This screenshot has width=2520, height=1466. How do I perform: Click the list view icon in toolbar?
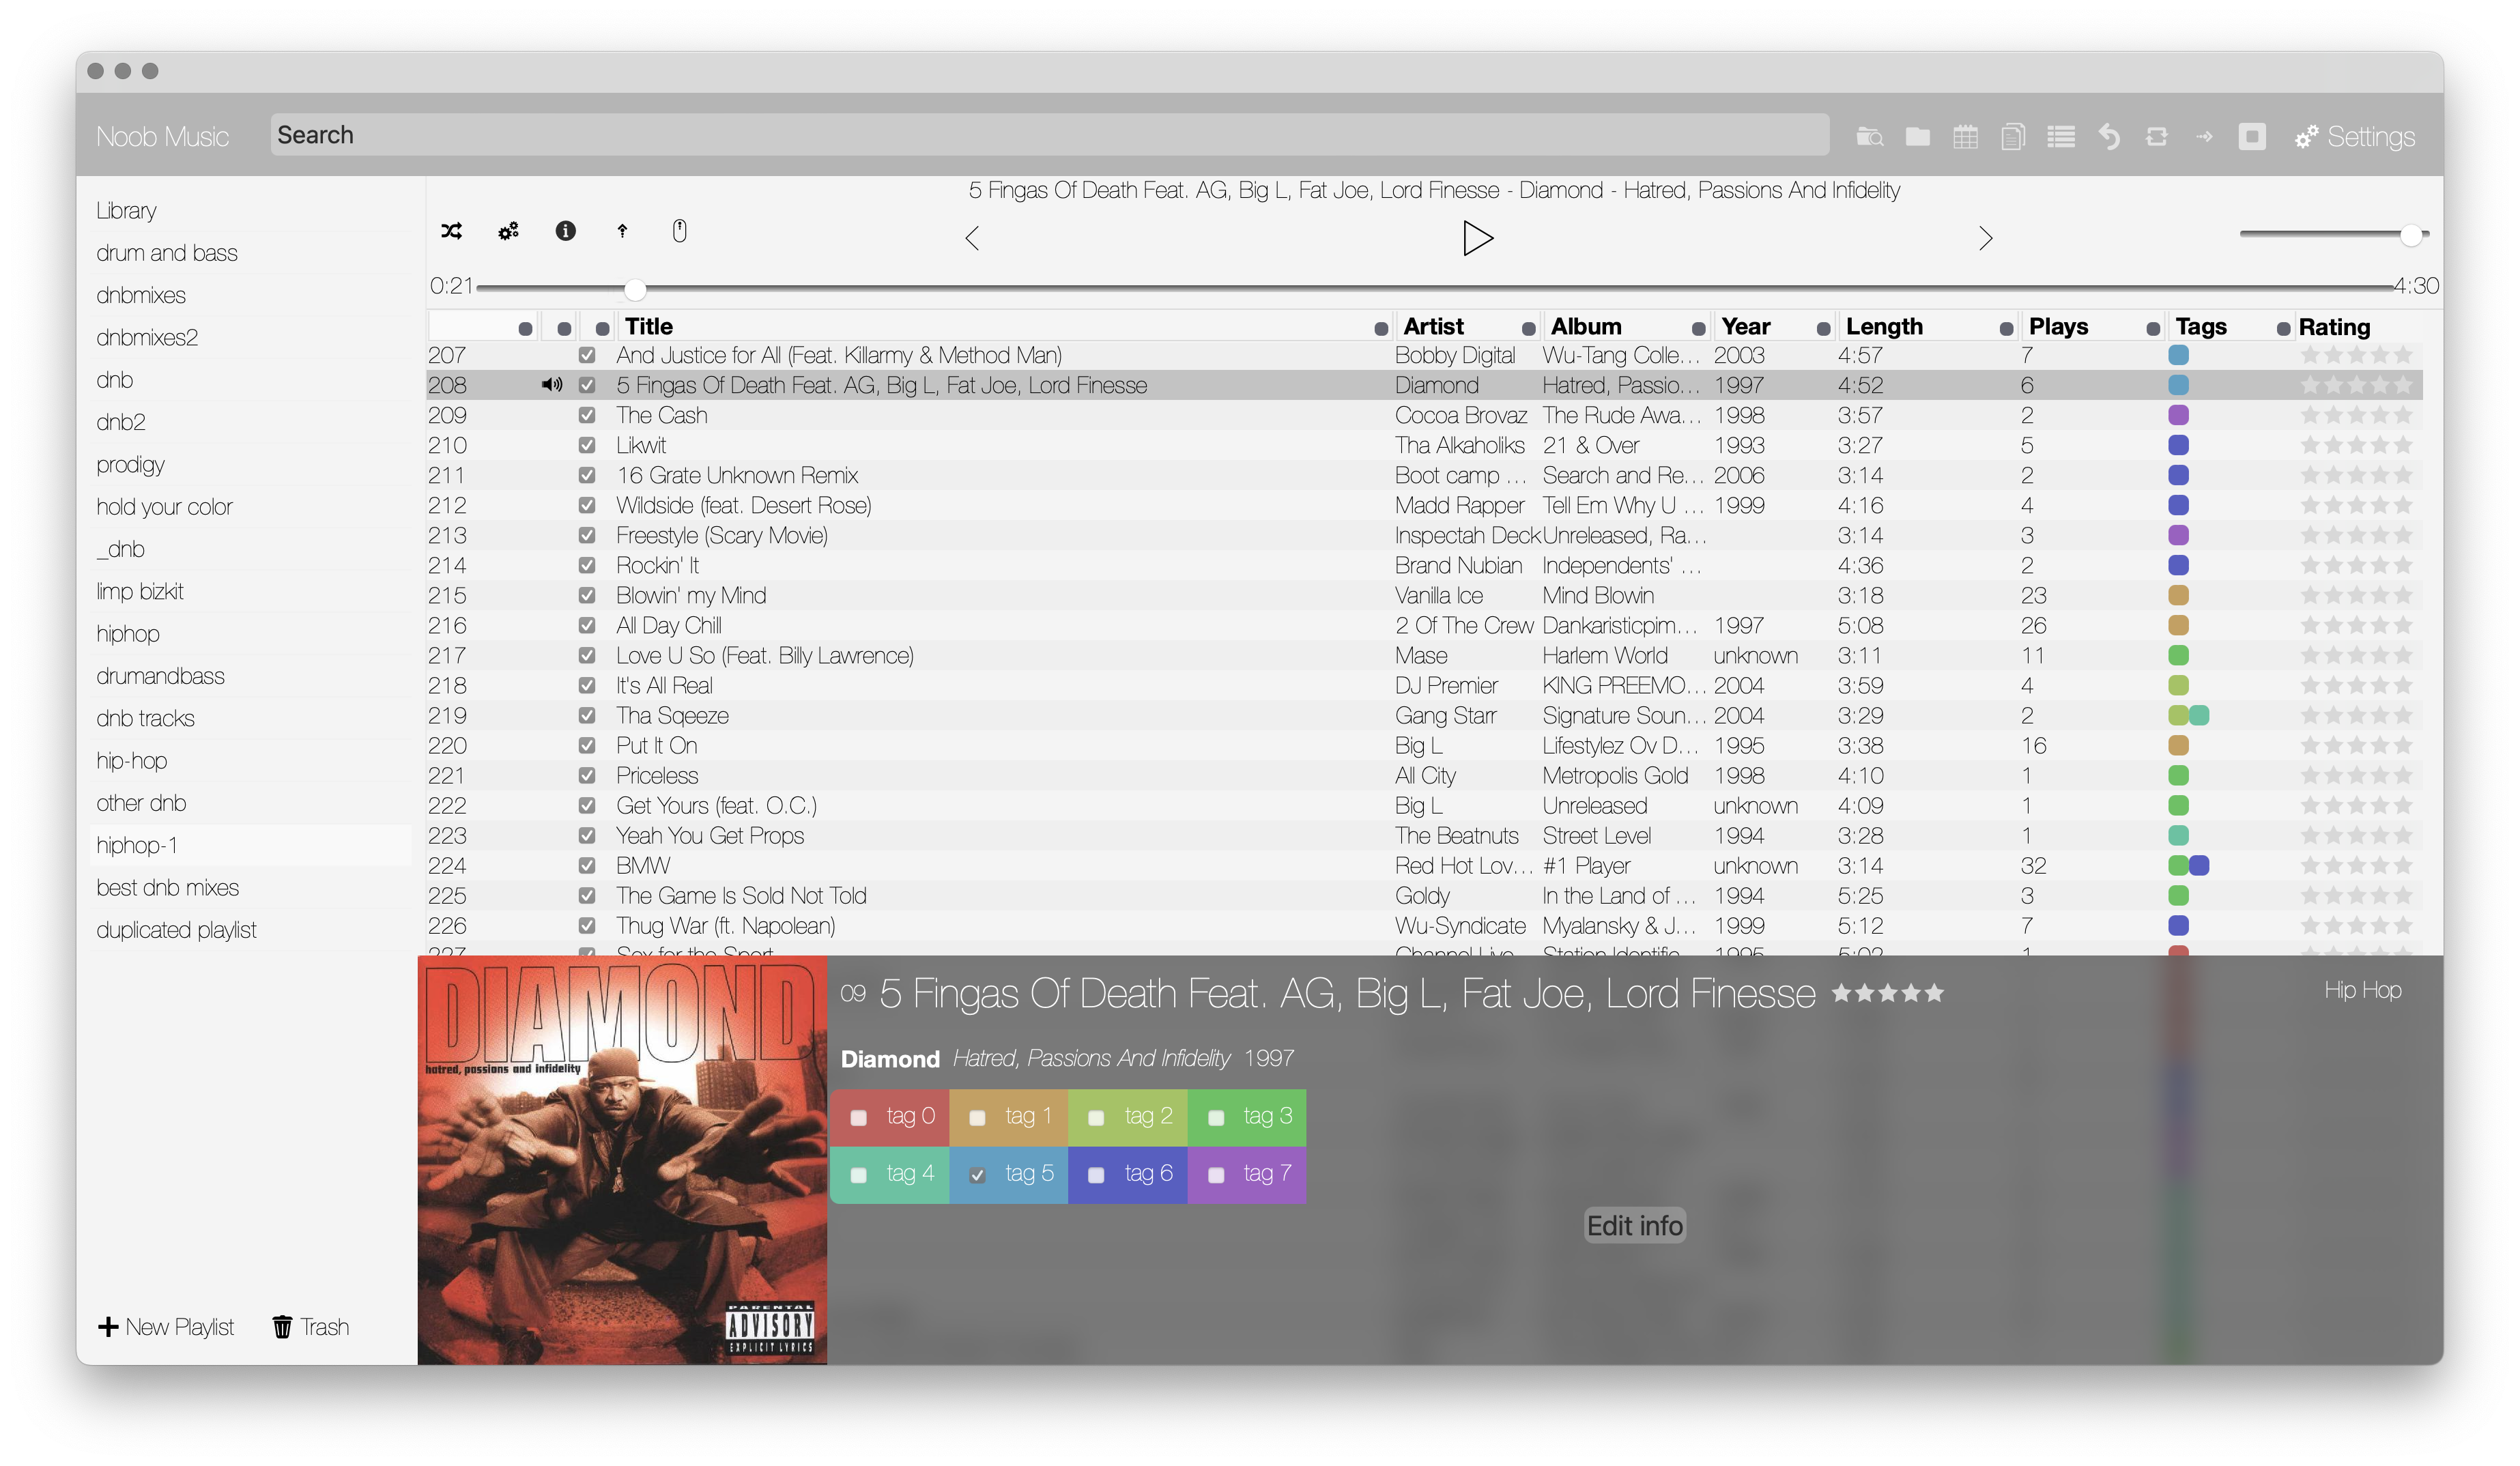2061,137
